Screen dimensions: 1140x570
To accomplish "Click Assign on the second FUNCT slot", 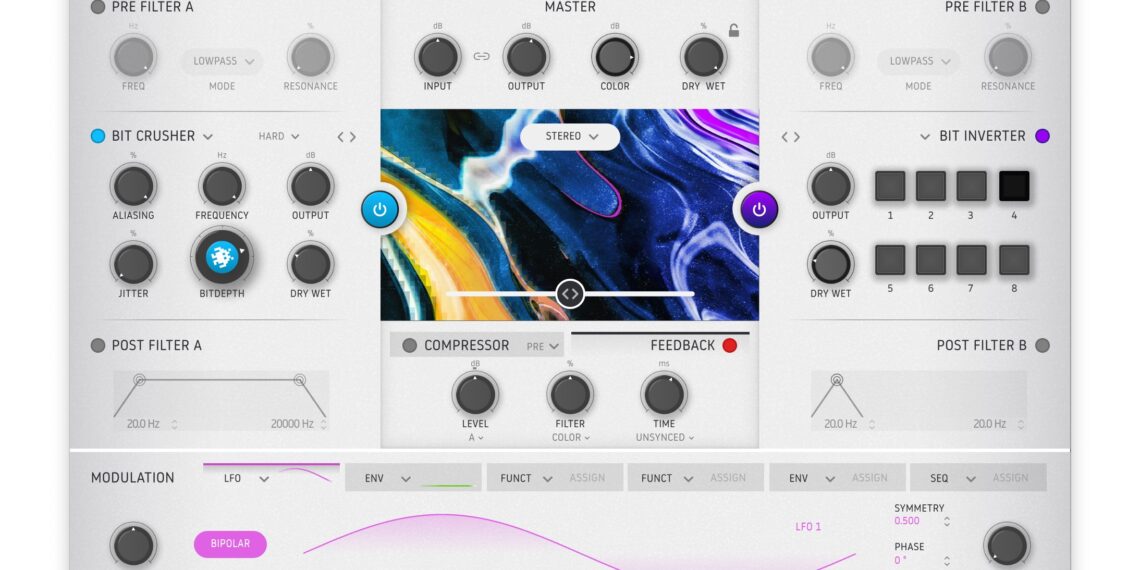I will click(728, 478).
